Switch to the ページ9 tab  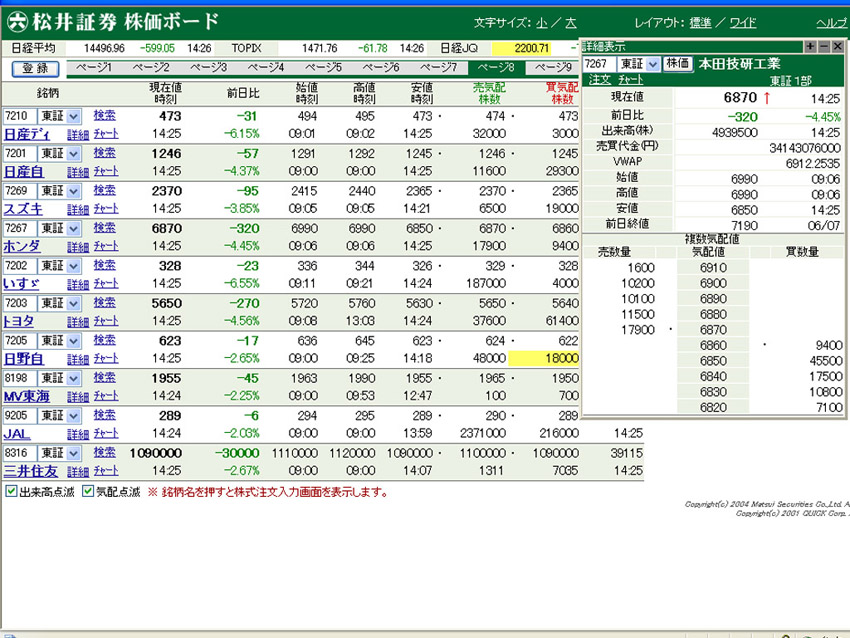553,68
